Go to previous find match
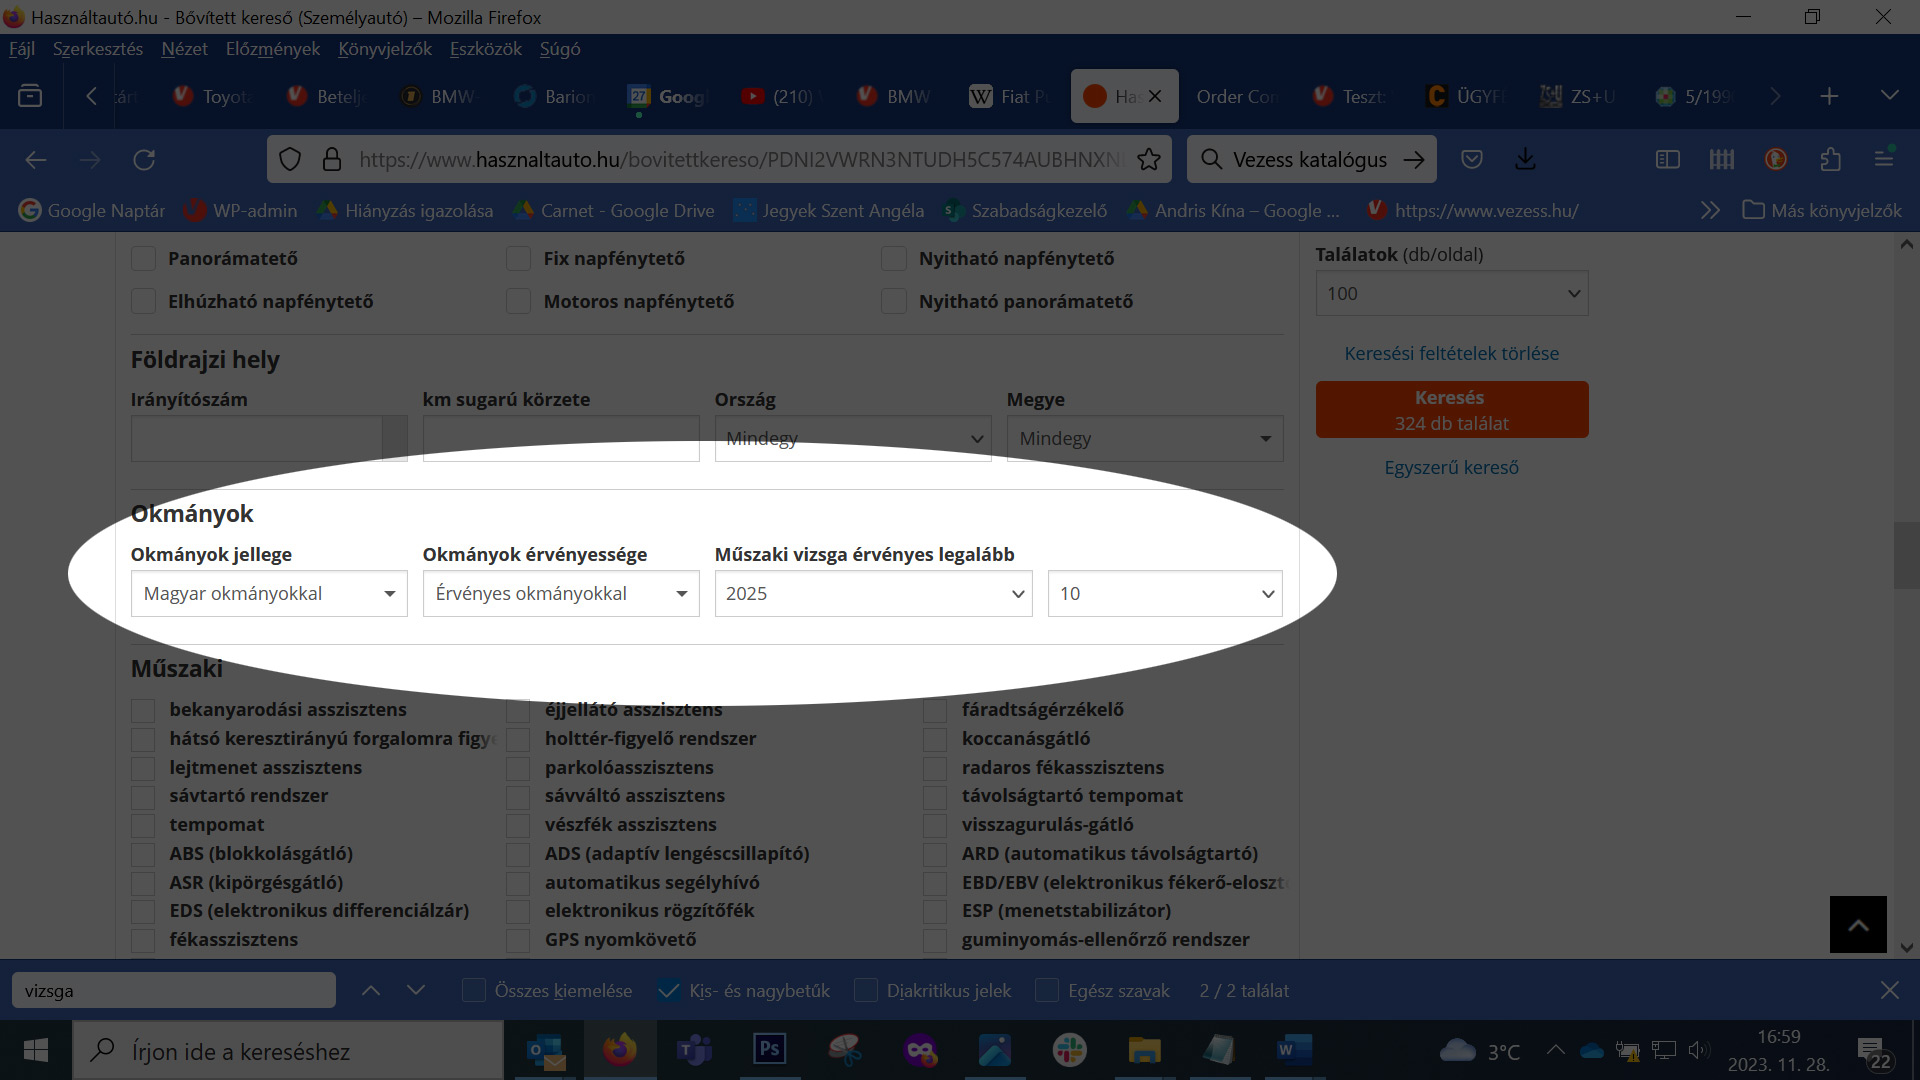Viewport: 1920px width, 1080px height. (x=371, y=990)
